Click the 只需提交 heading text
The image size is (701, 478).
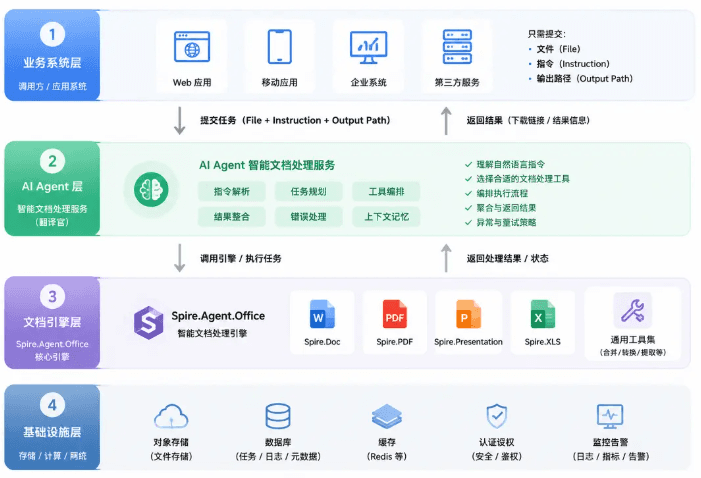546,34
